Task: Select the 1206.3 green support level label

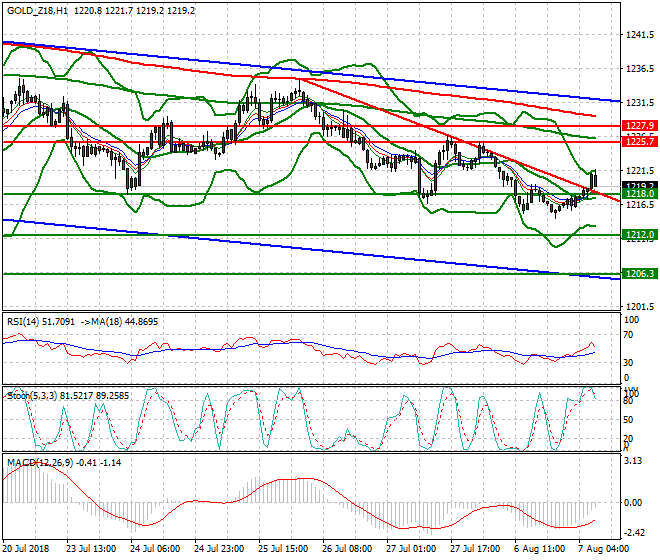Action: [x=640, y=274]
